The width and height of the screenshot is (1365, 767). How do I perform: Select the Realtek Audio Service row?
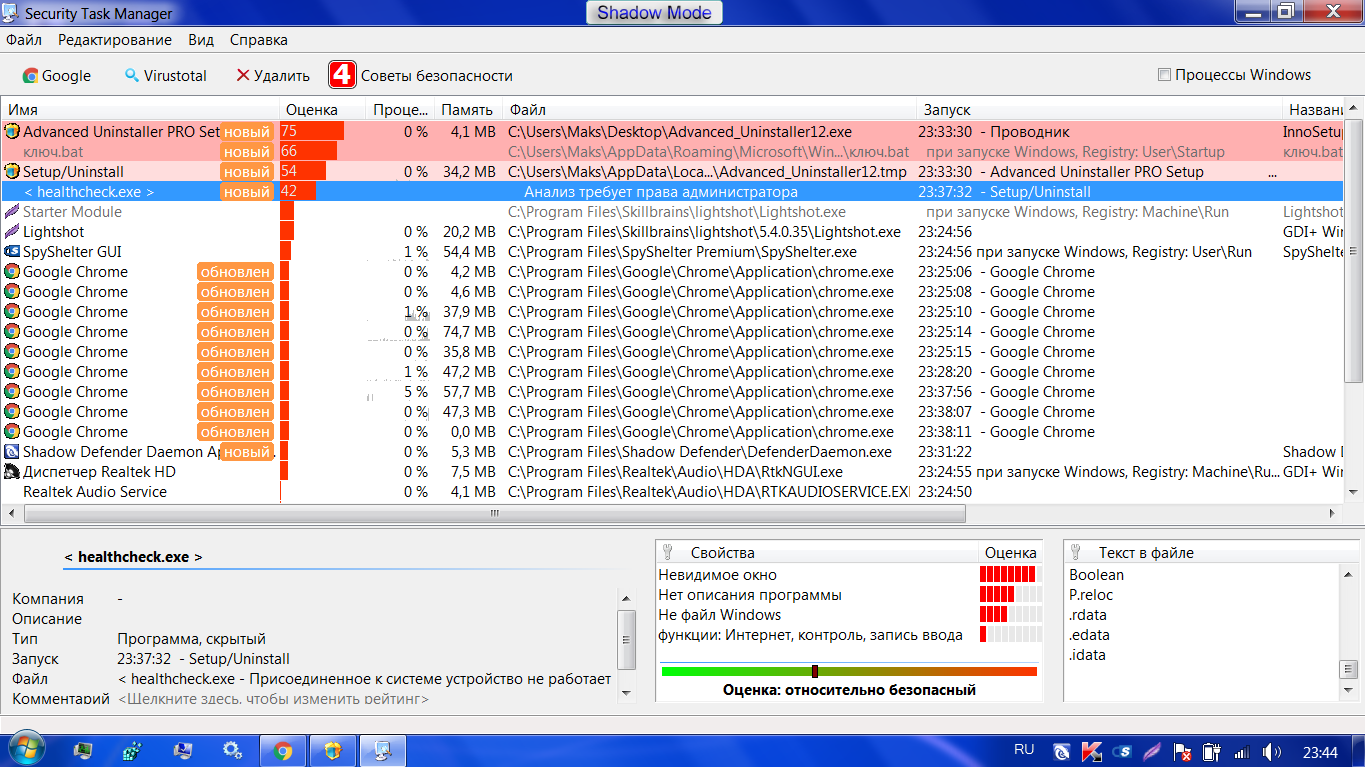tap(672, 492)
